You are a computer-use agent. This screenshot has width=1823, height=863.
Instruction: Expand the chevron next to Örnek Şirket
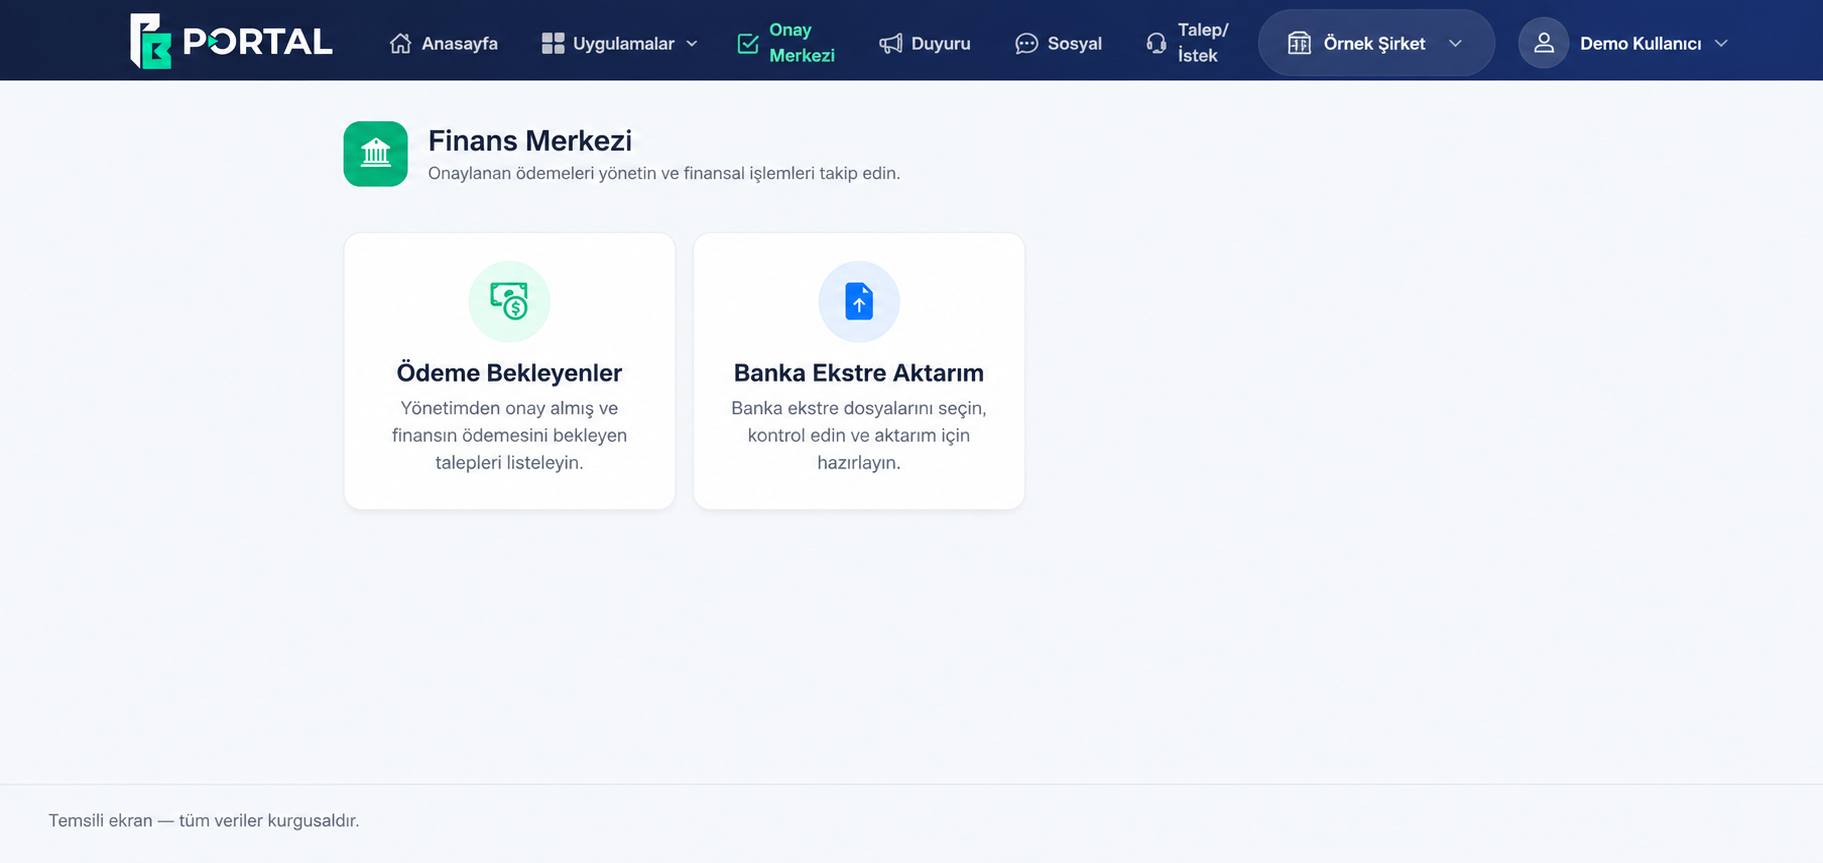(1456, 43)
